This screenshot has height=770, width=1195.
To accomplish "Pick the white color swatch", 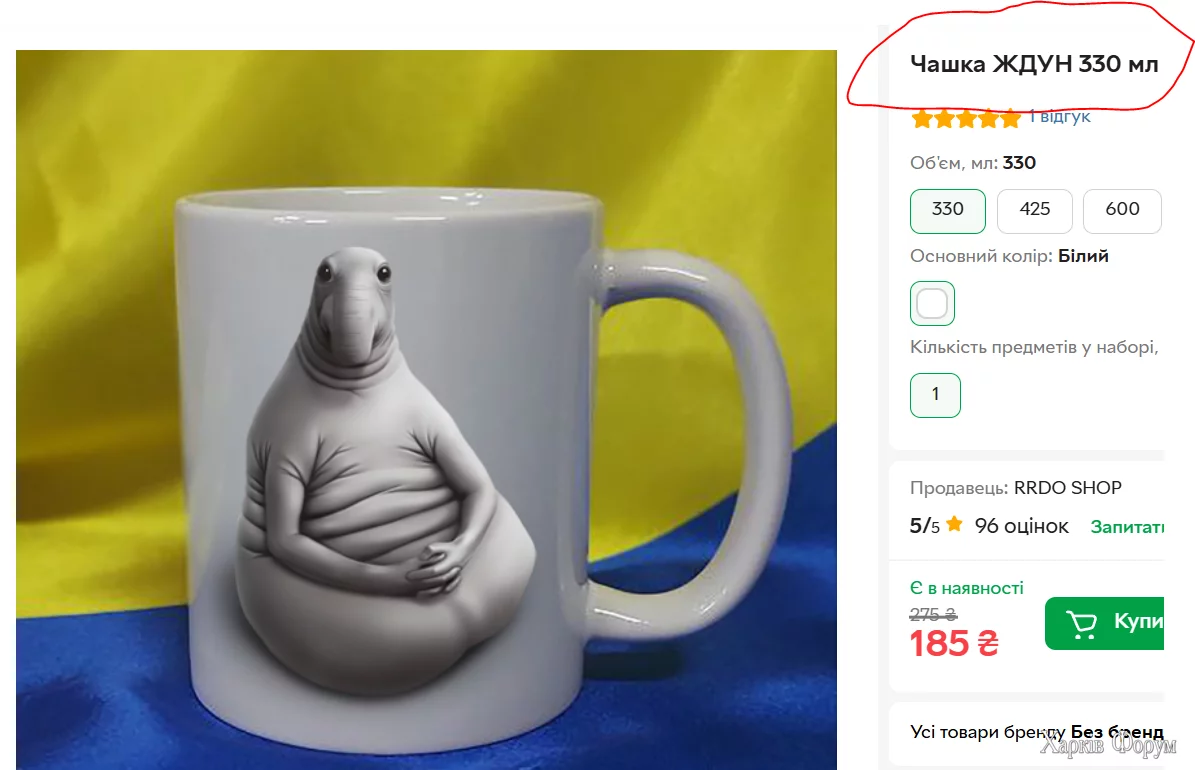I will [932, 303].
